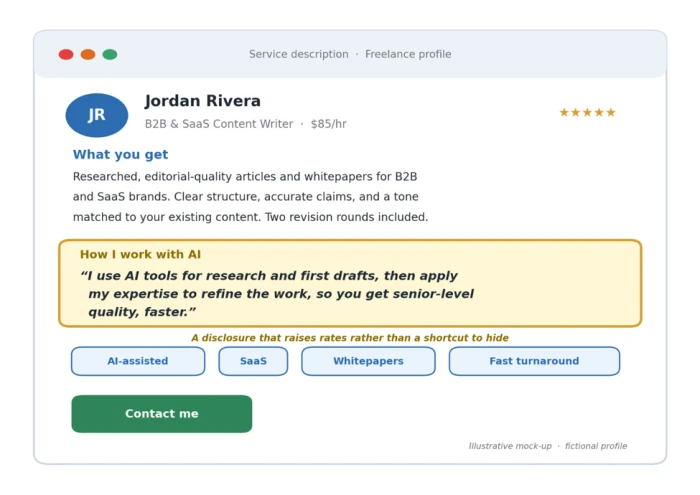The width and height of the screenshot is (700, 495).
Task: Click the What you get heading
Action: 121,154
